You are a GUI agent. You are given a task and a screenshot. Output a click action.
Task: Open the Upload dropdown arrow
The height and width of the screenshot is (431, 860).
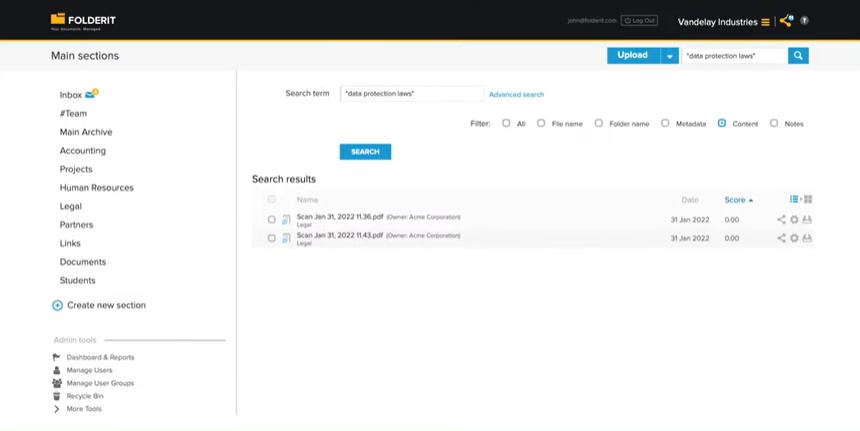tap(669, 56)
